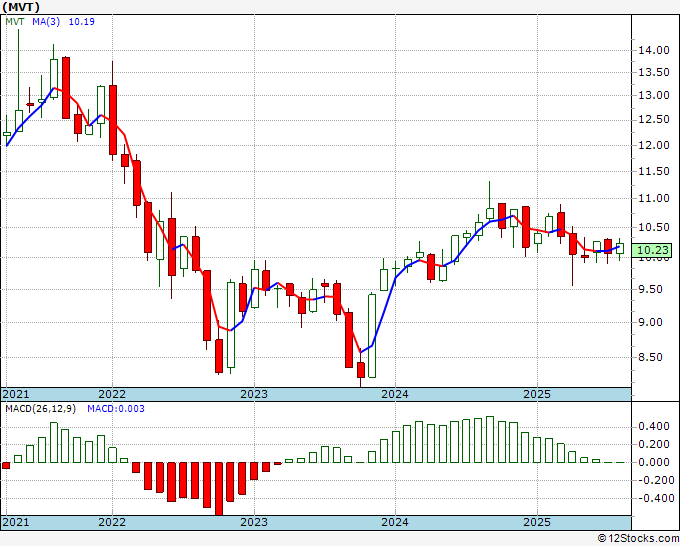Click the lowest red candlestick near 8.20
The width and height of the screenshot is (680, 546).
360,370
